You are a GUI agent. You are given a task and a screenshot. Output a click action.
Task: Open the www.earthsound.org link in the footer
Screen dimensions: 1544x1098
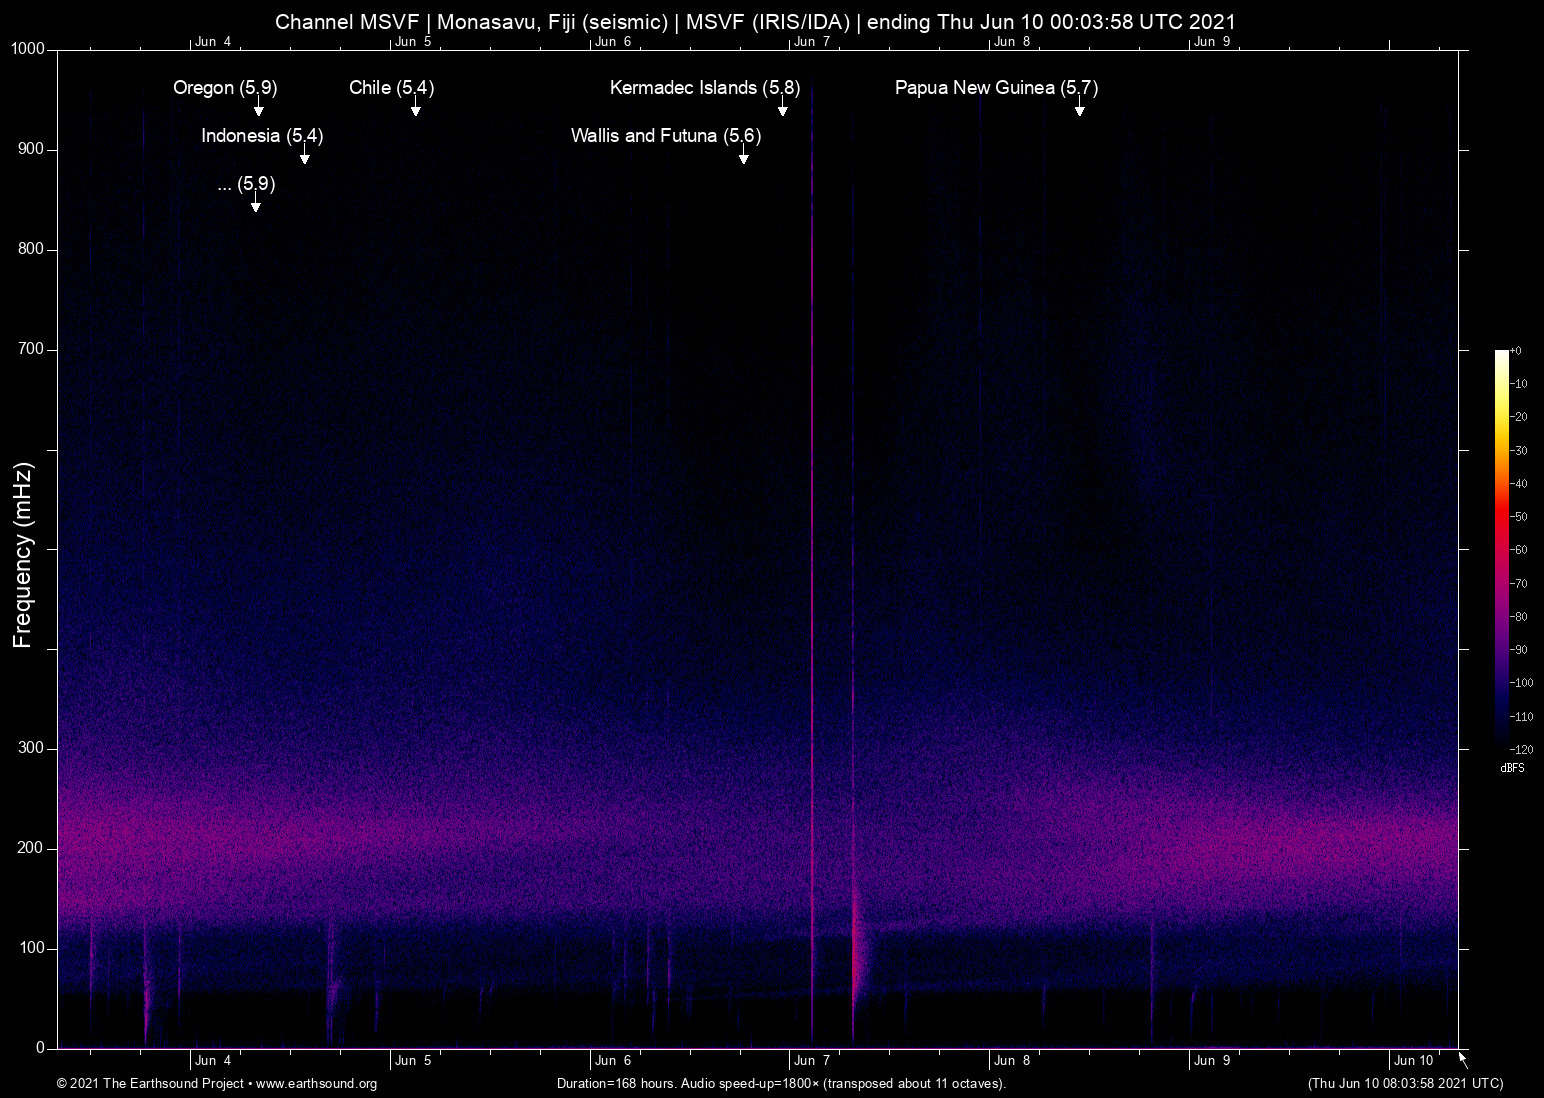pyautogui.click(x=316, y=1084)
